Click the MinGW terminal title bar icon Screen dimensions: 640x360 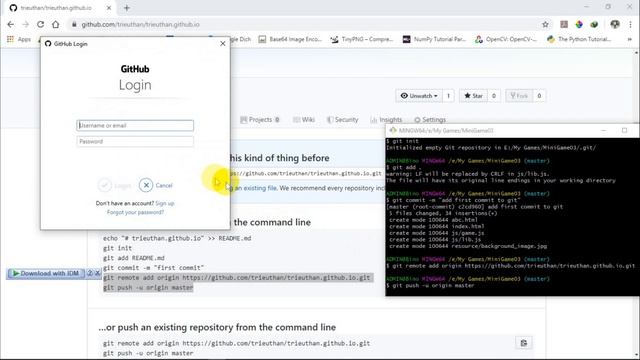click(x=393, y=131)
